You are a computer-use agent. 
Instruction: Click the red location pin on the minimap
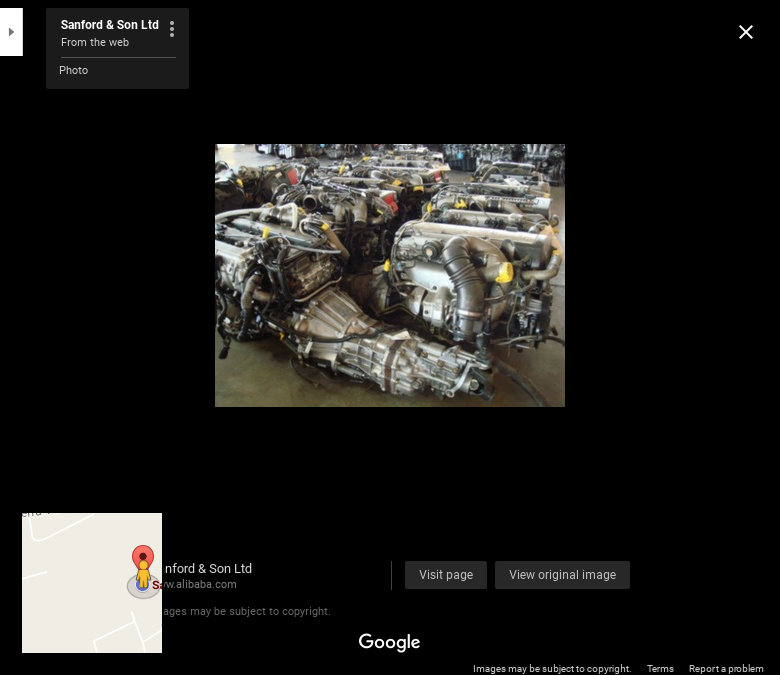(143, 556)
